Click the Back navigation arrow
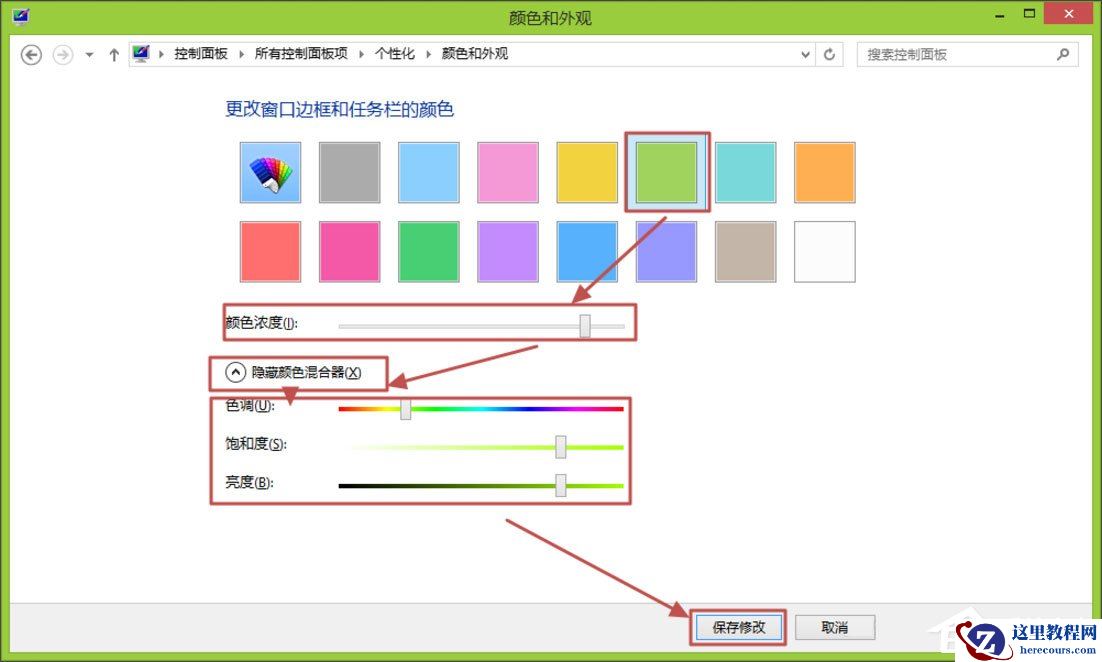The image size is (1102, 662). coord(31,54)
